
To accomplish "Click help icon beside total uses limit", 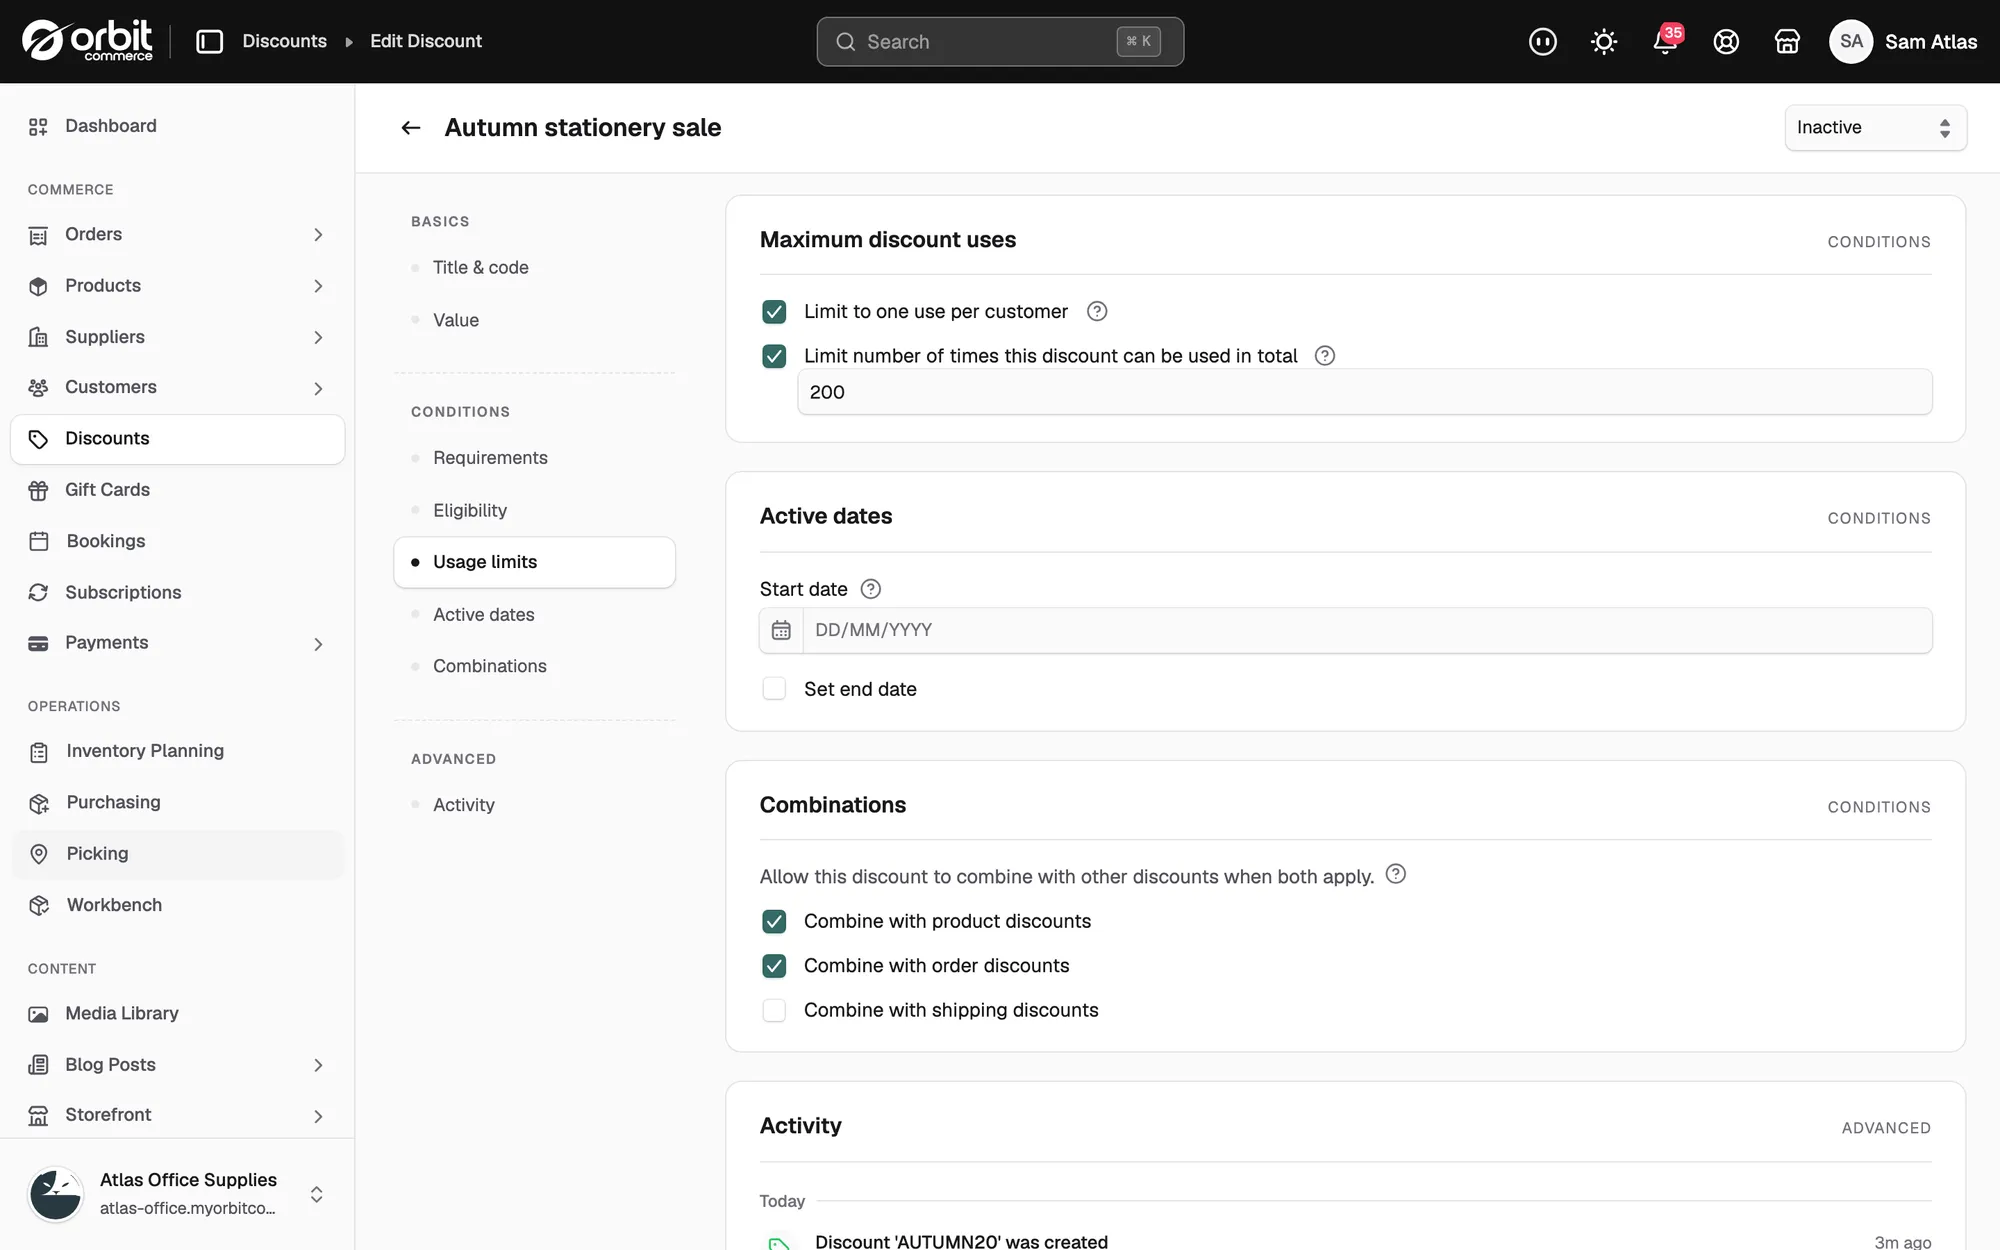I will (x=1325, y=355).
